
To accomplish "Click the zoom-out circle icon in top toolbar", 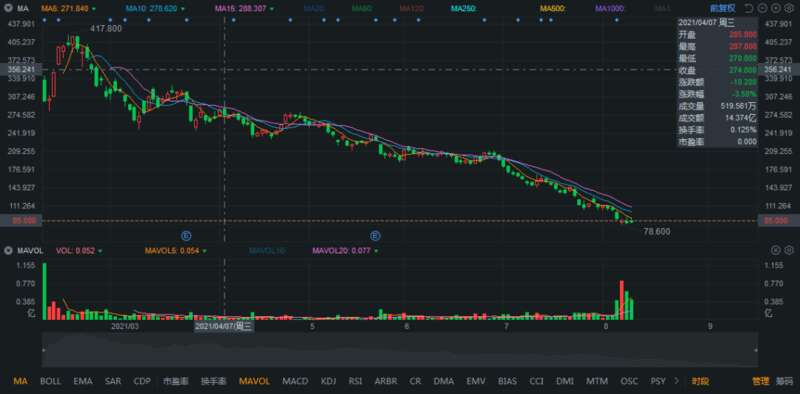I will point(762,9).
